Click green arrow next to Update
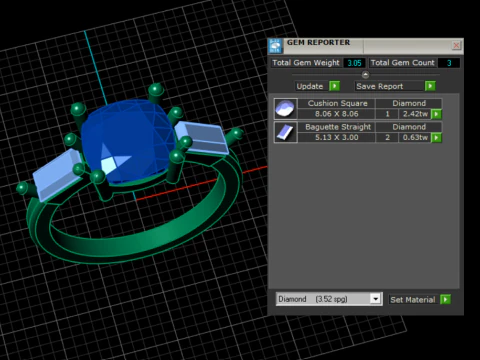480x360 pixels. pyautogui.click(x=334, y=86)
